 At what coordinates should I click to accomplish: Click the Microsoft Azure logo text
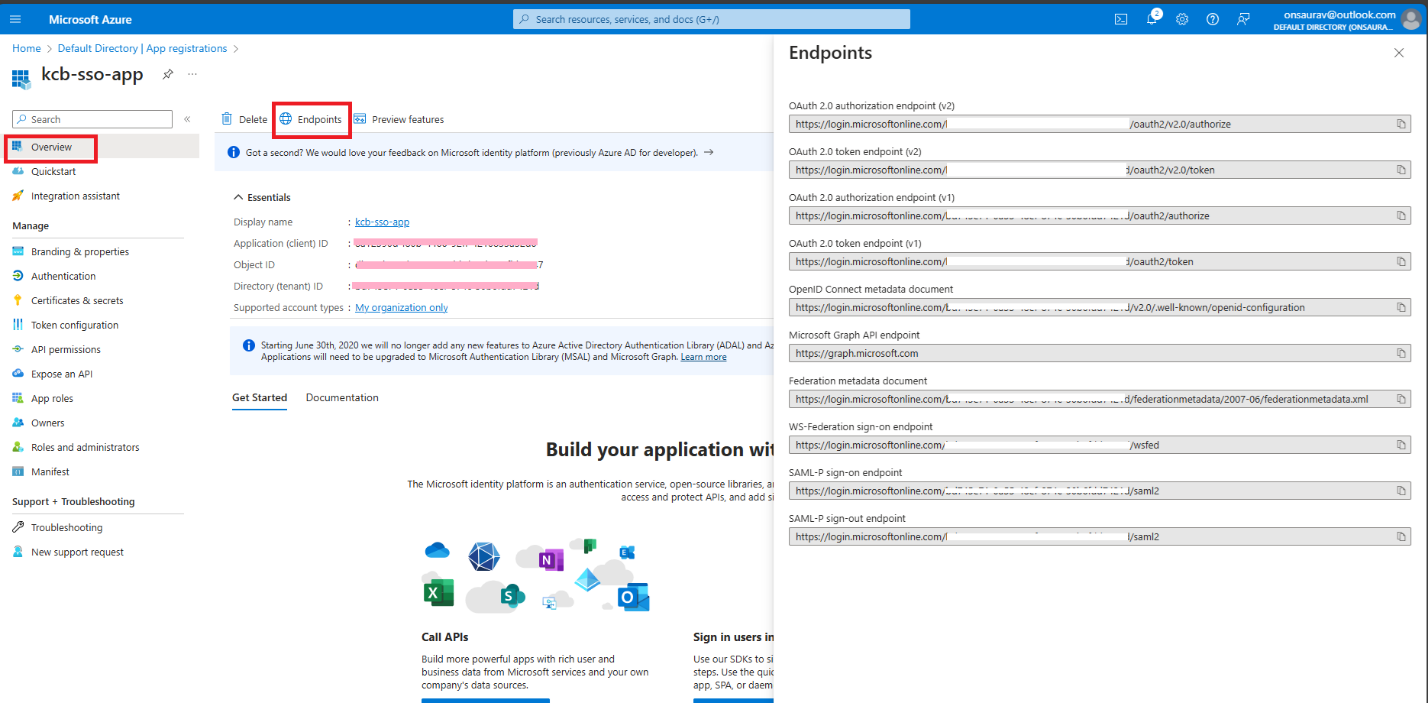(x=90, y=19)
